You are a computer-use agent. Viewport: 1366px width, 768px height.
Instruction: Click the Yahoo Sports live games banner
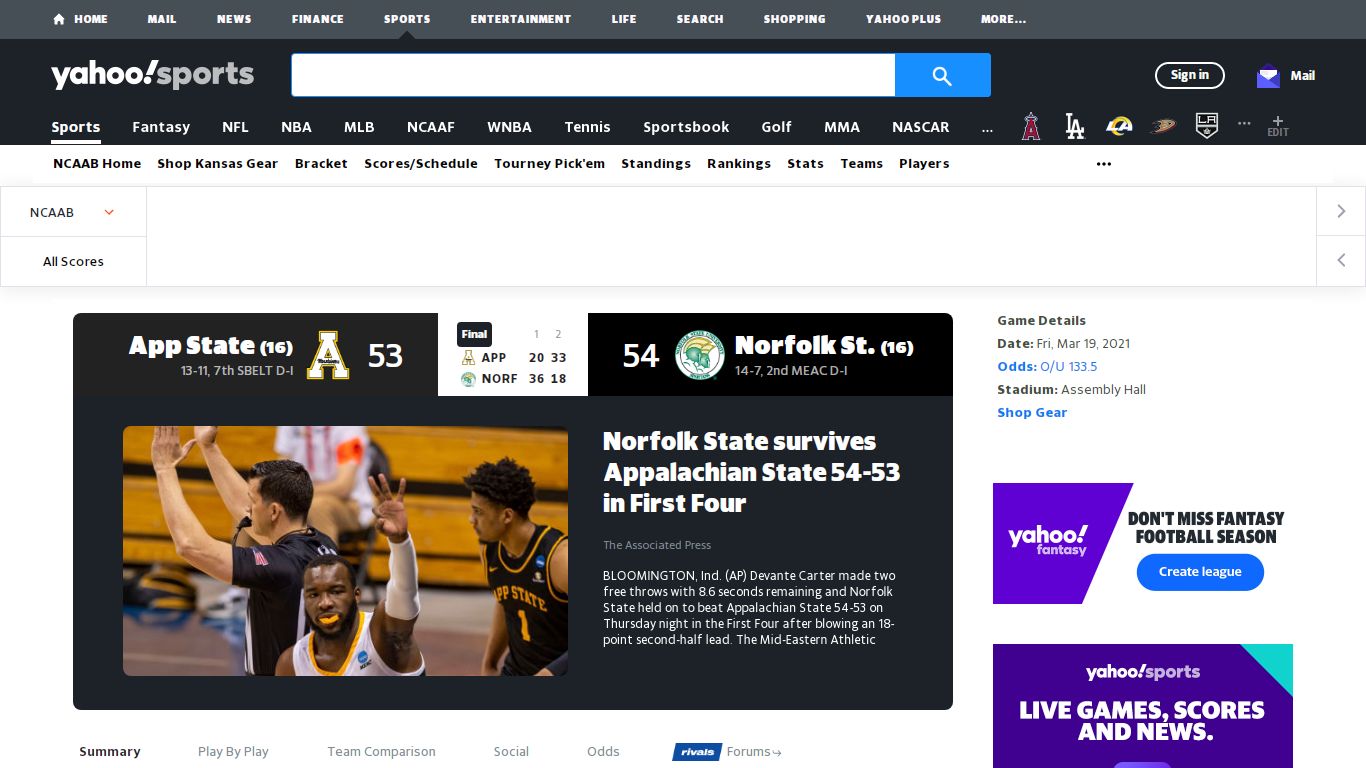1143,706
